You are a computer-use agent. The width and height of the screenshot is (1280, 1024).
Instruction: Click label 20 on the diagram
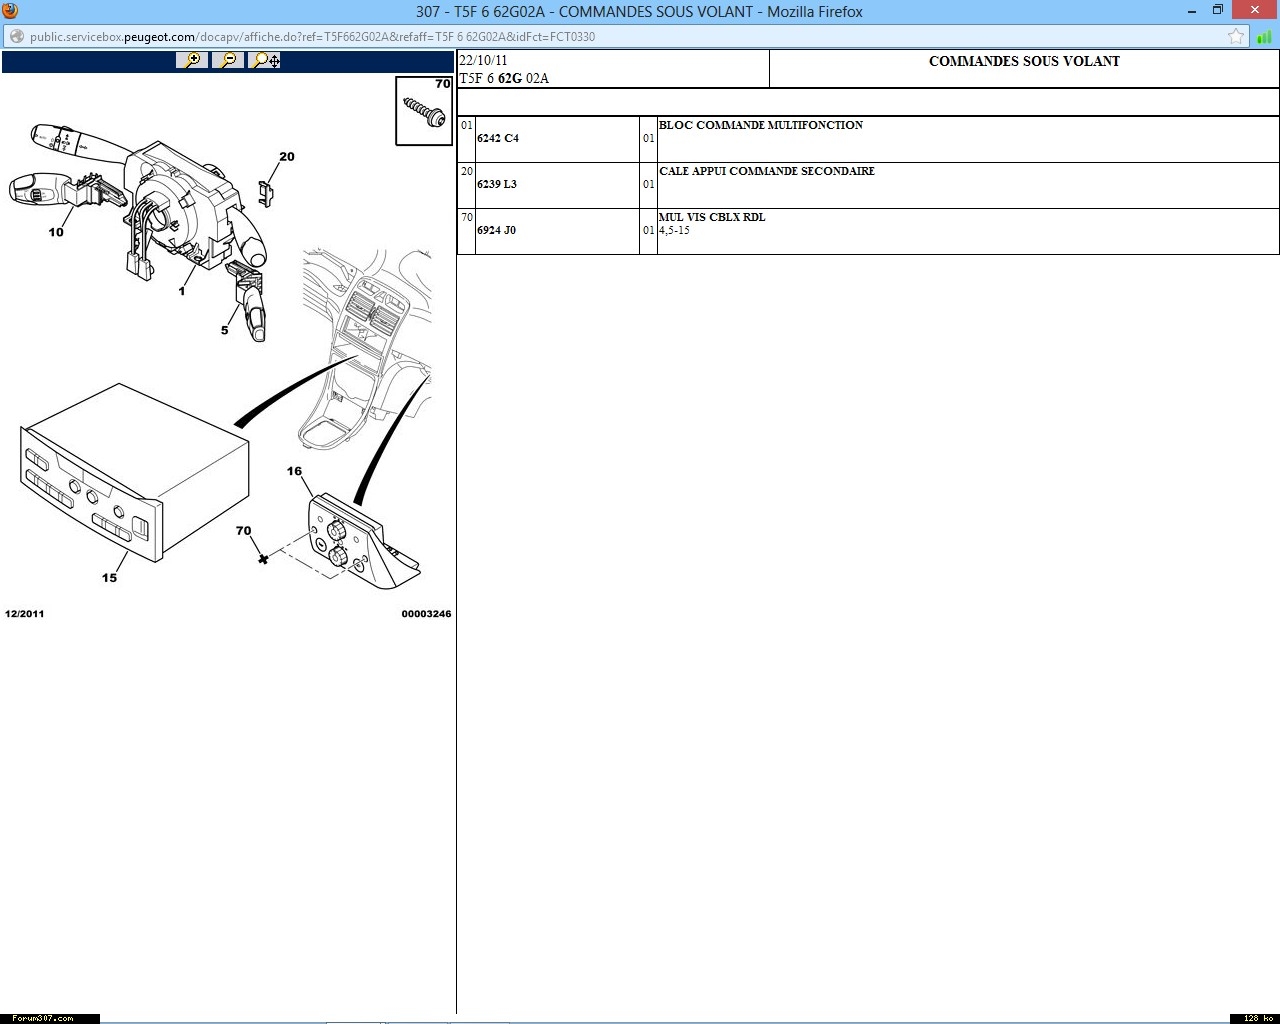coord(287,157)
